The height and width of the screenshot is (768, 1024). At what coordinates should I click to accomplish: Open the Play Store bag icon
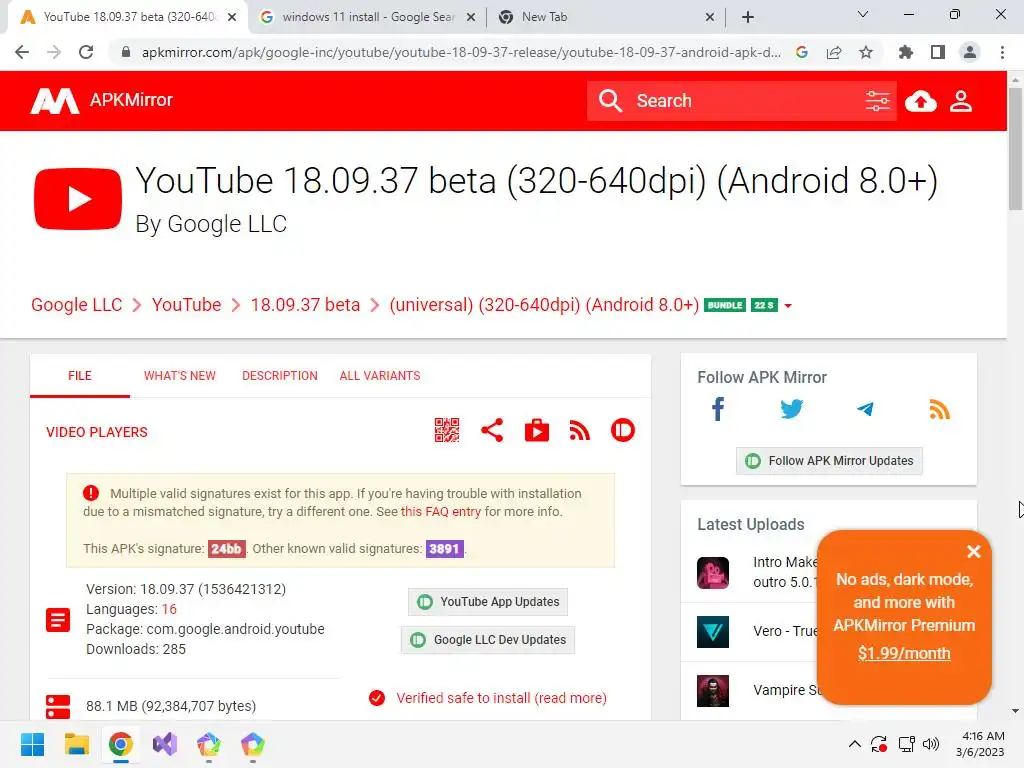point(537,430)
